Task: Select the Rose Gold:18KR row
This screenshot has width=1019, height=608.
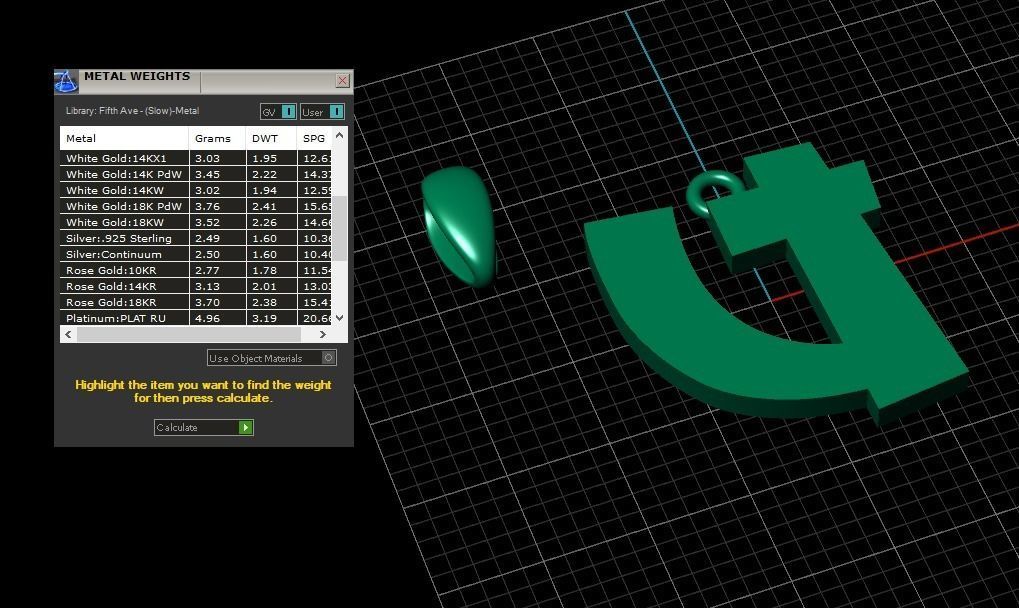Action: click(x=196, y=302)
